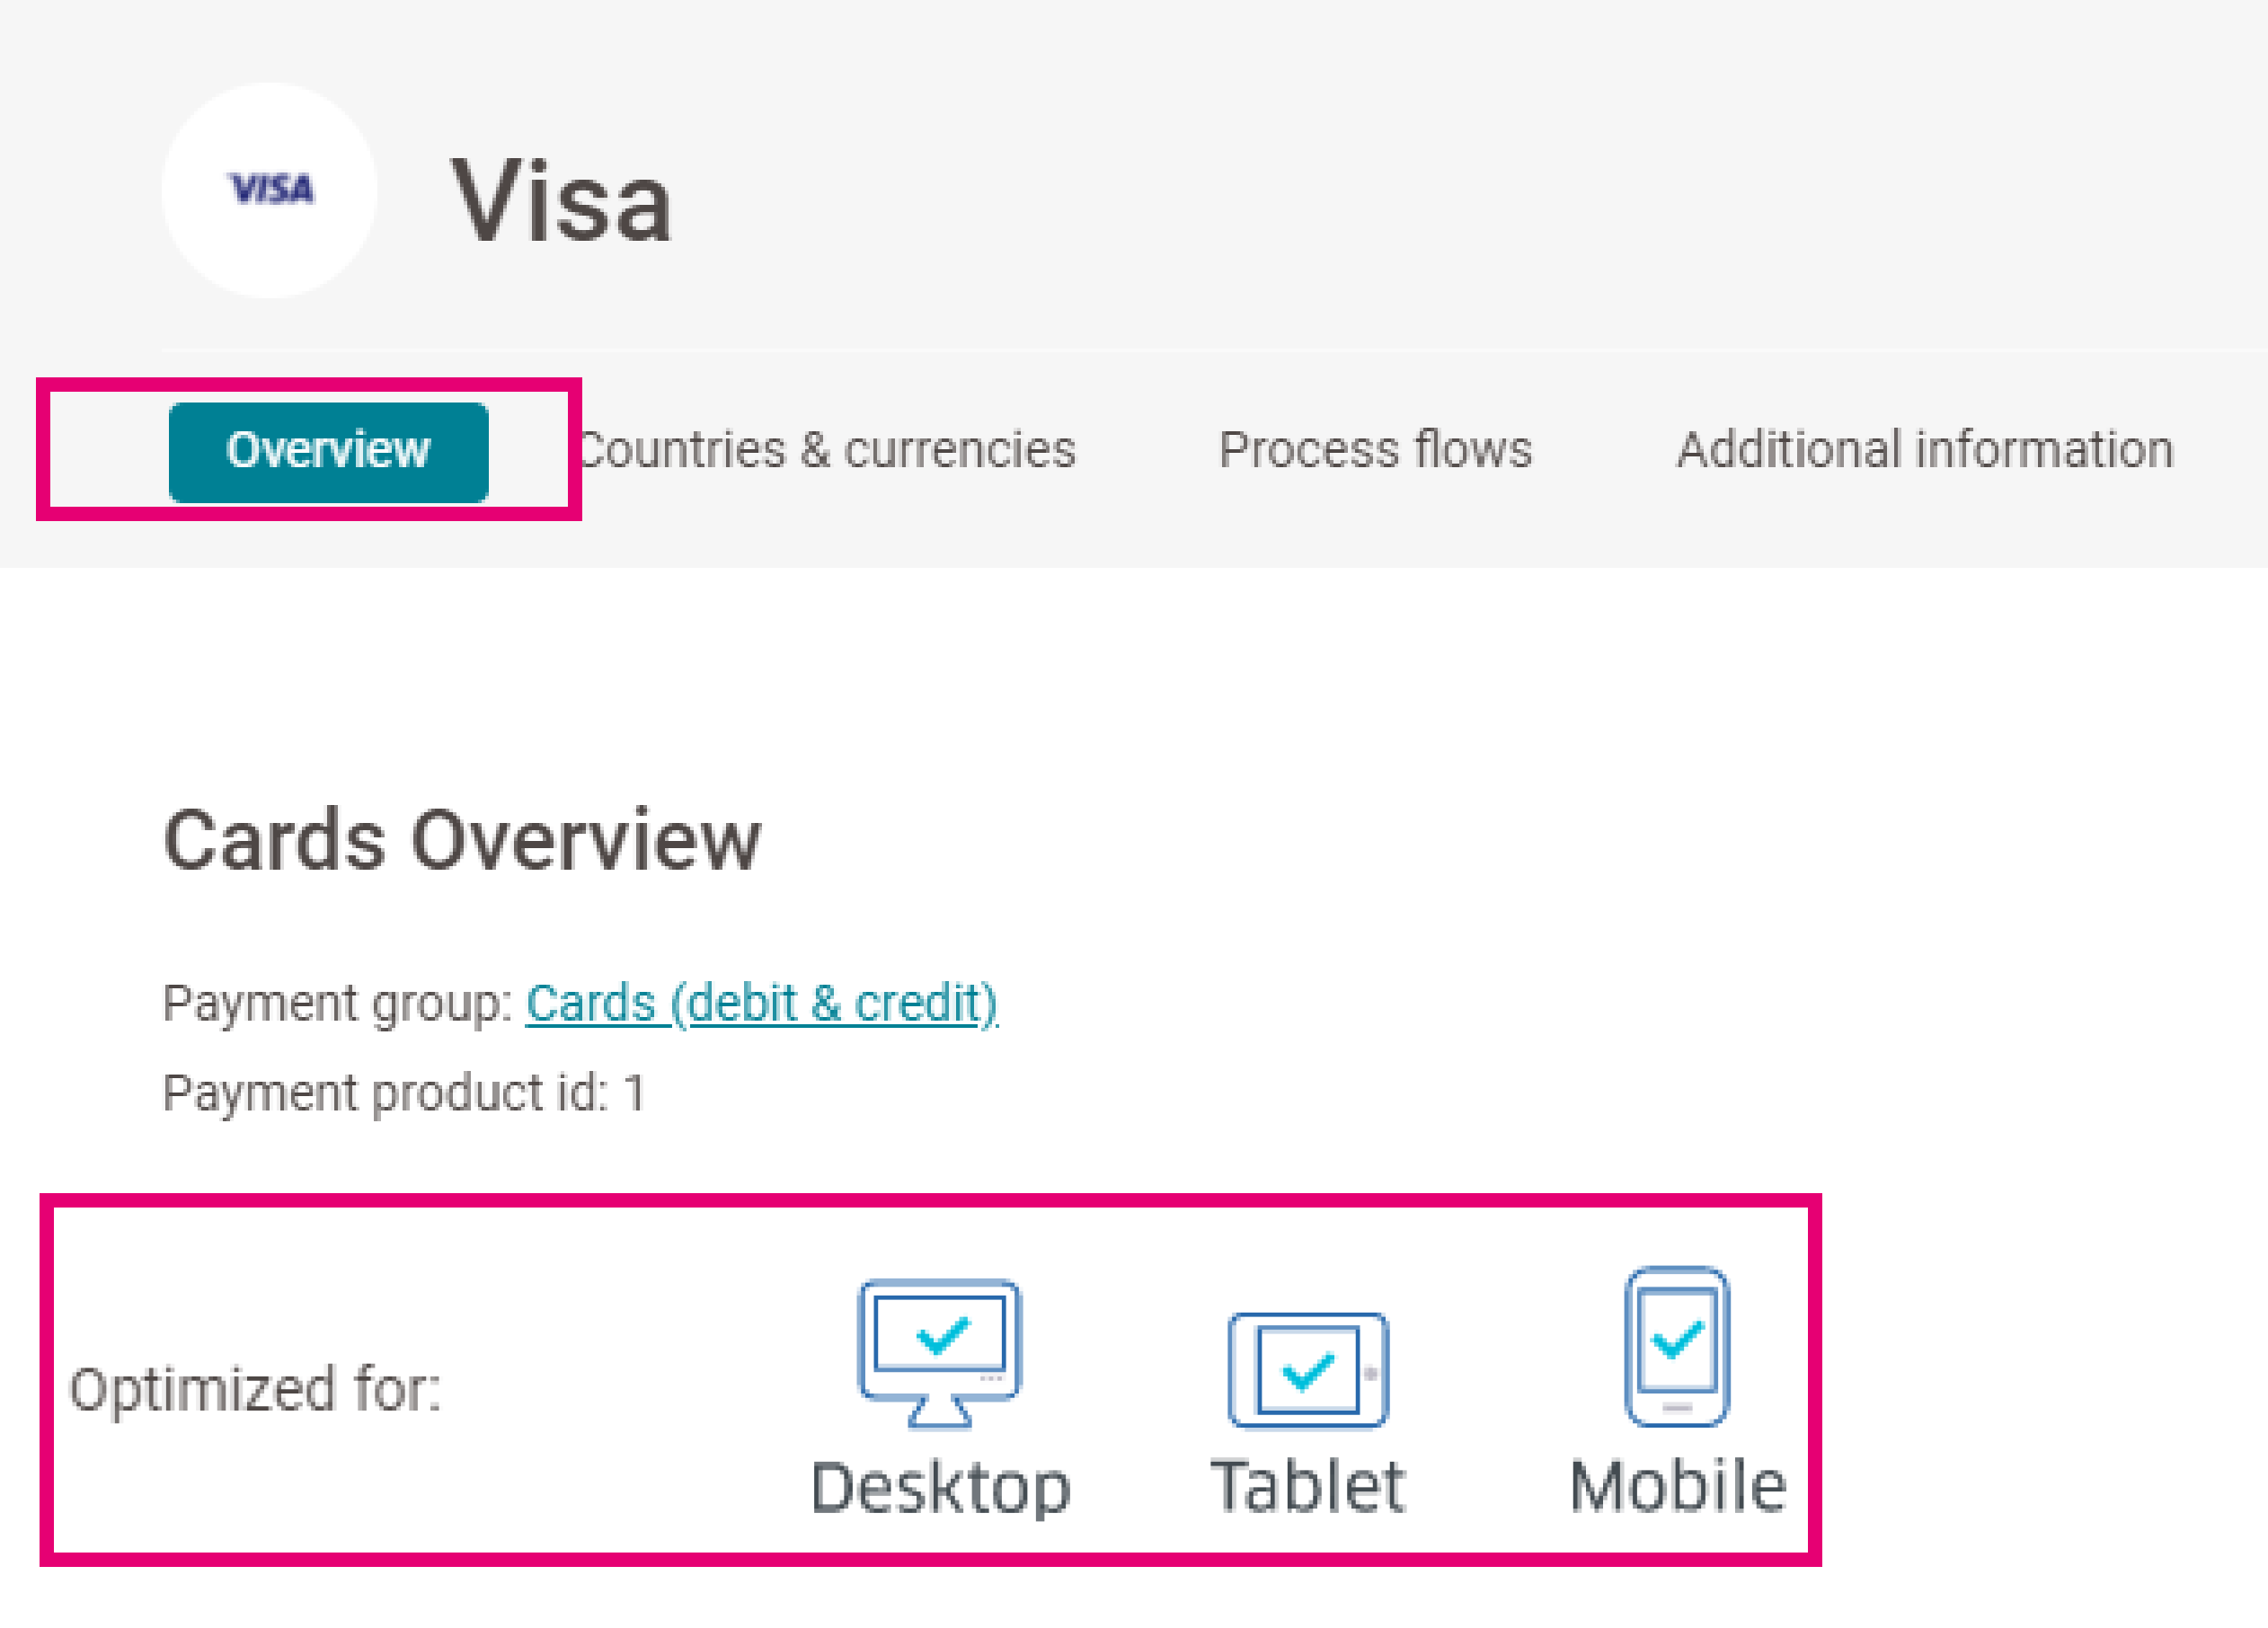The image size is (2268, 1628).
Task: Switch to the Countries & currencies tab
Action: pyautogui.click(x=827, y=451)
